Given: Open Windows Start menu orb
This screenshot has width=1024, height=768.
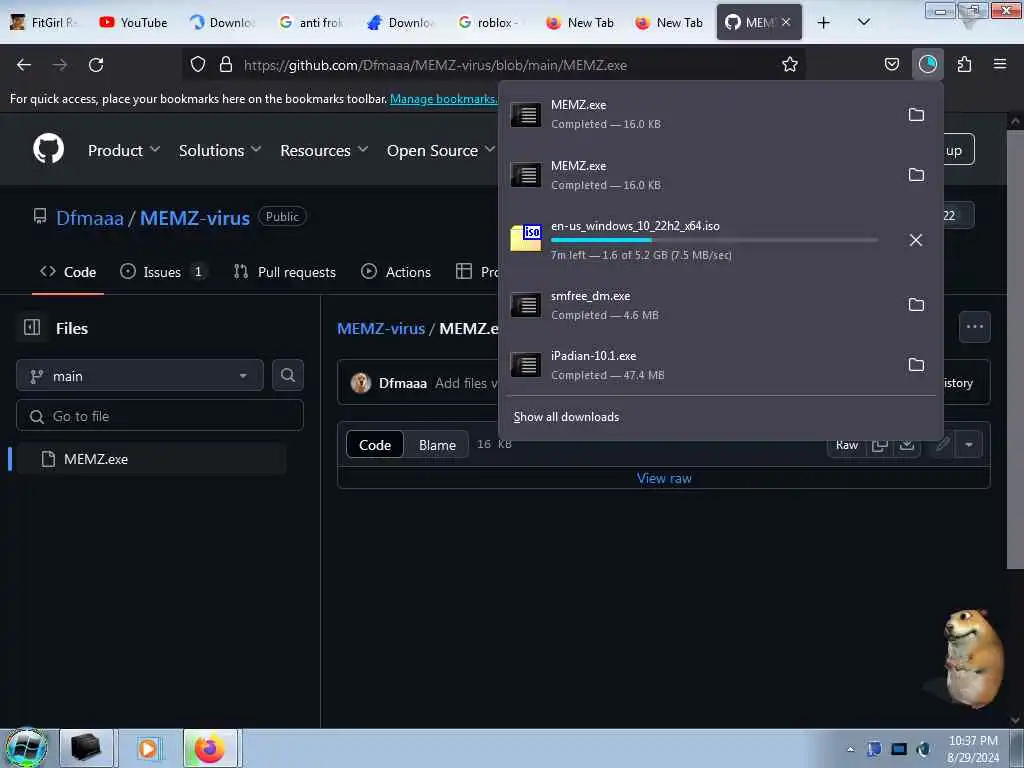Looking at the screenshot, I should pyautogui.click(x=27, y=748).
